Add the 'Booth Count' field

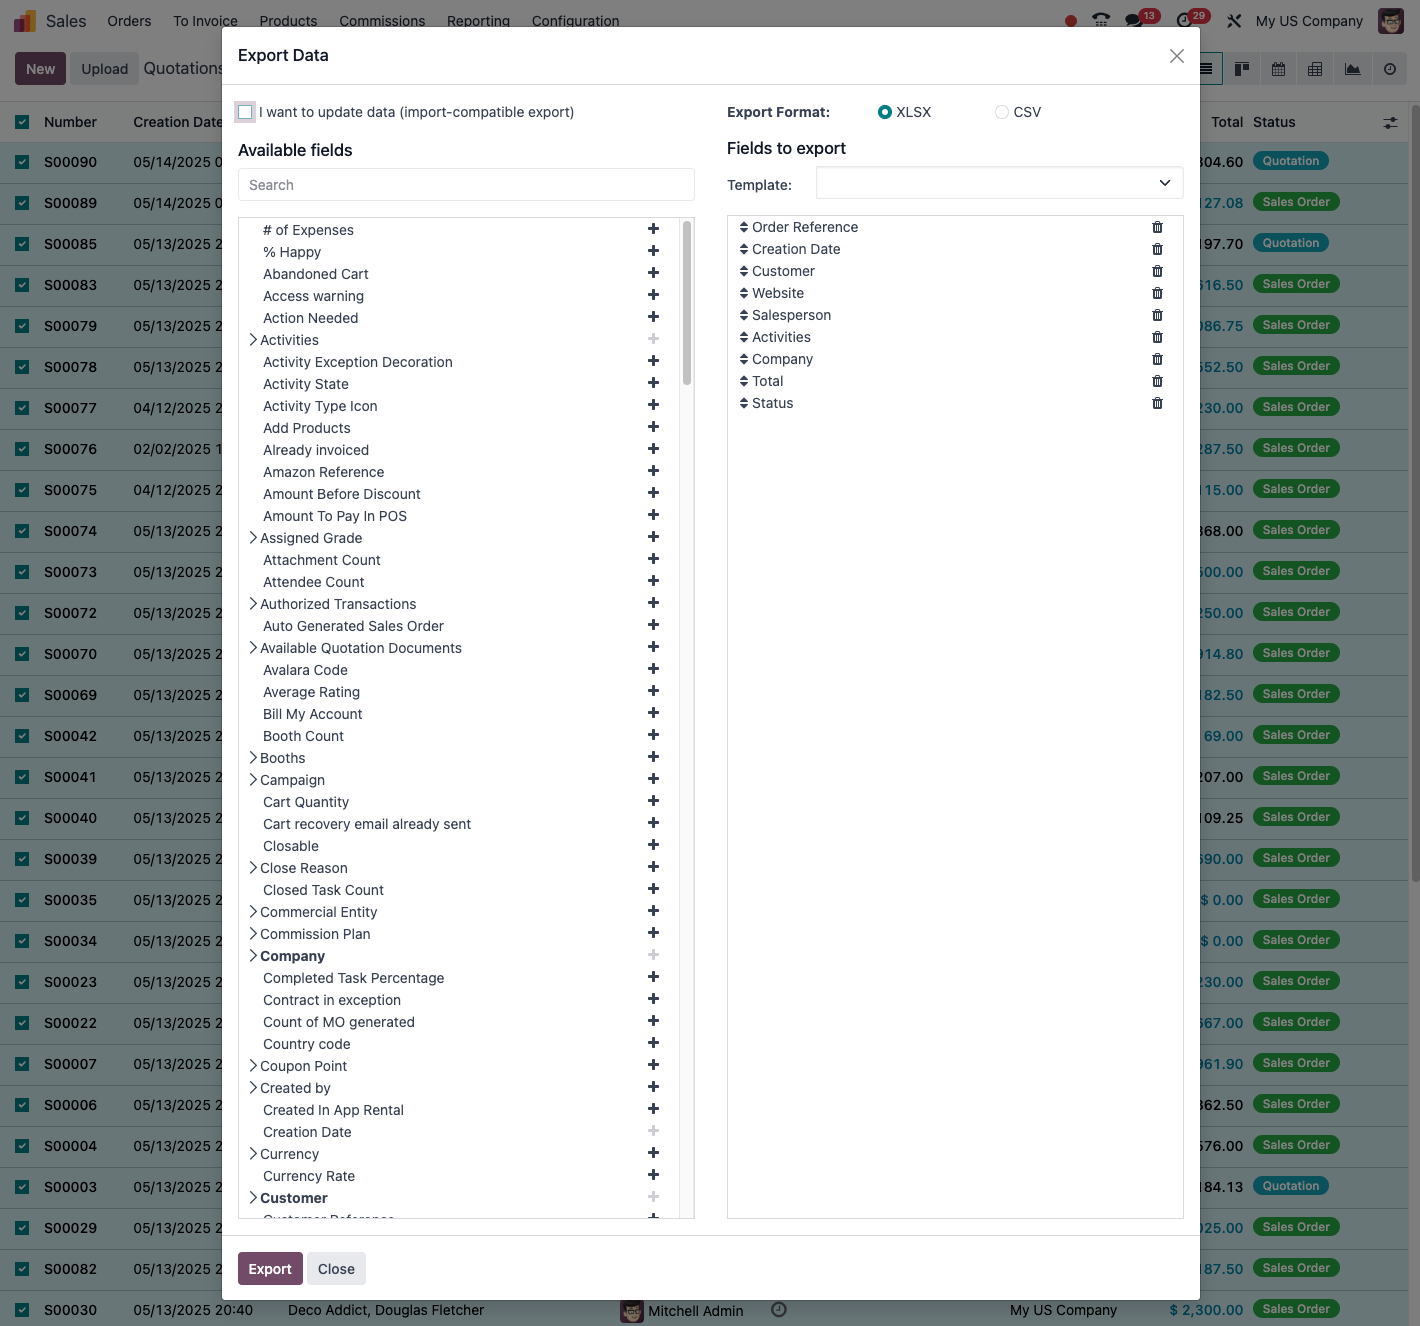point(653,735)
